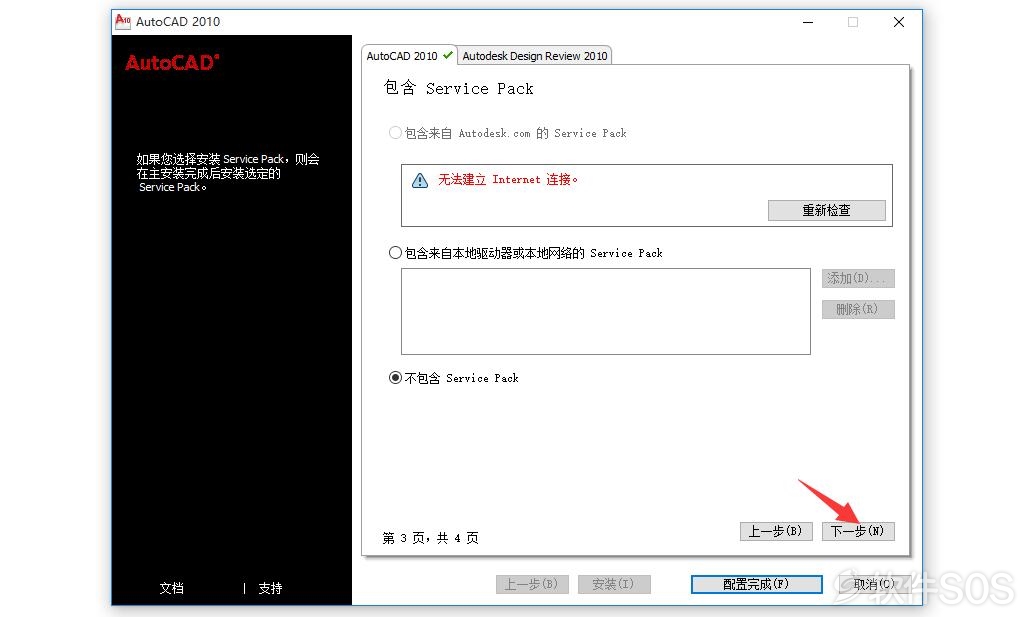Click the 无法建立 Internet 连接 error text

508,179
